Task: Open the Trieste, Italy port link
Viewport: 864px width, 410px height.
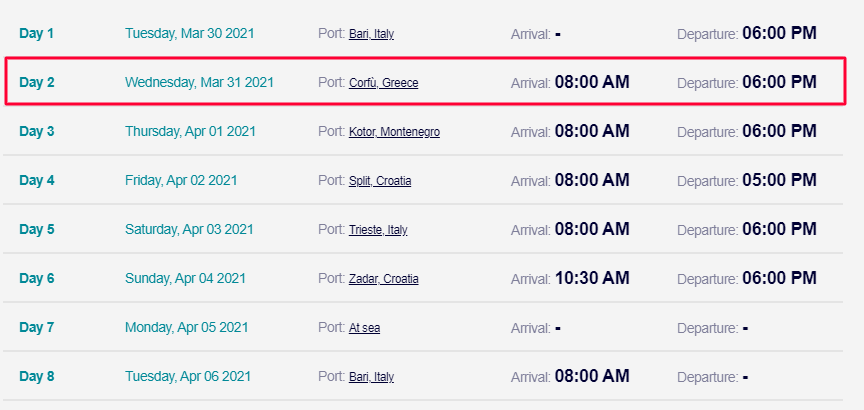Action: tap(378, 230)
